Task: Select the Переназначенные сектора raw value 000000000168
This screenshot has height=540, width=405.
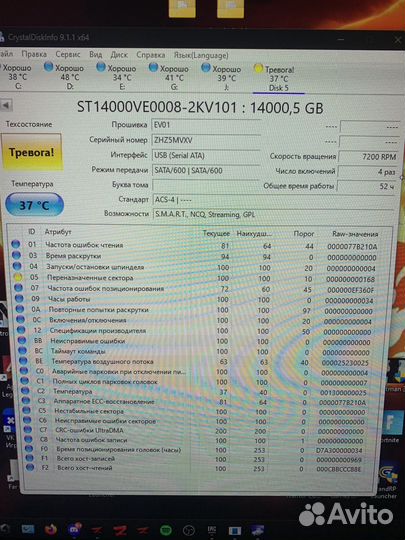Action: click(x=351, y=279)
